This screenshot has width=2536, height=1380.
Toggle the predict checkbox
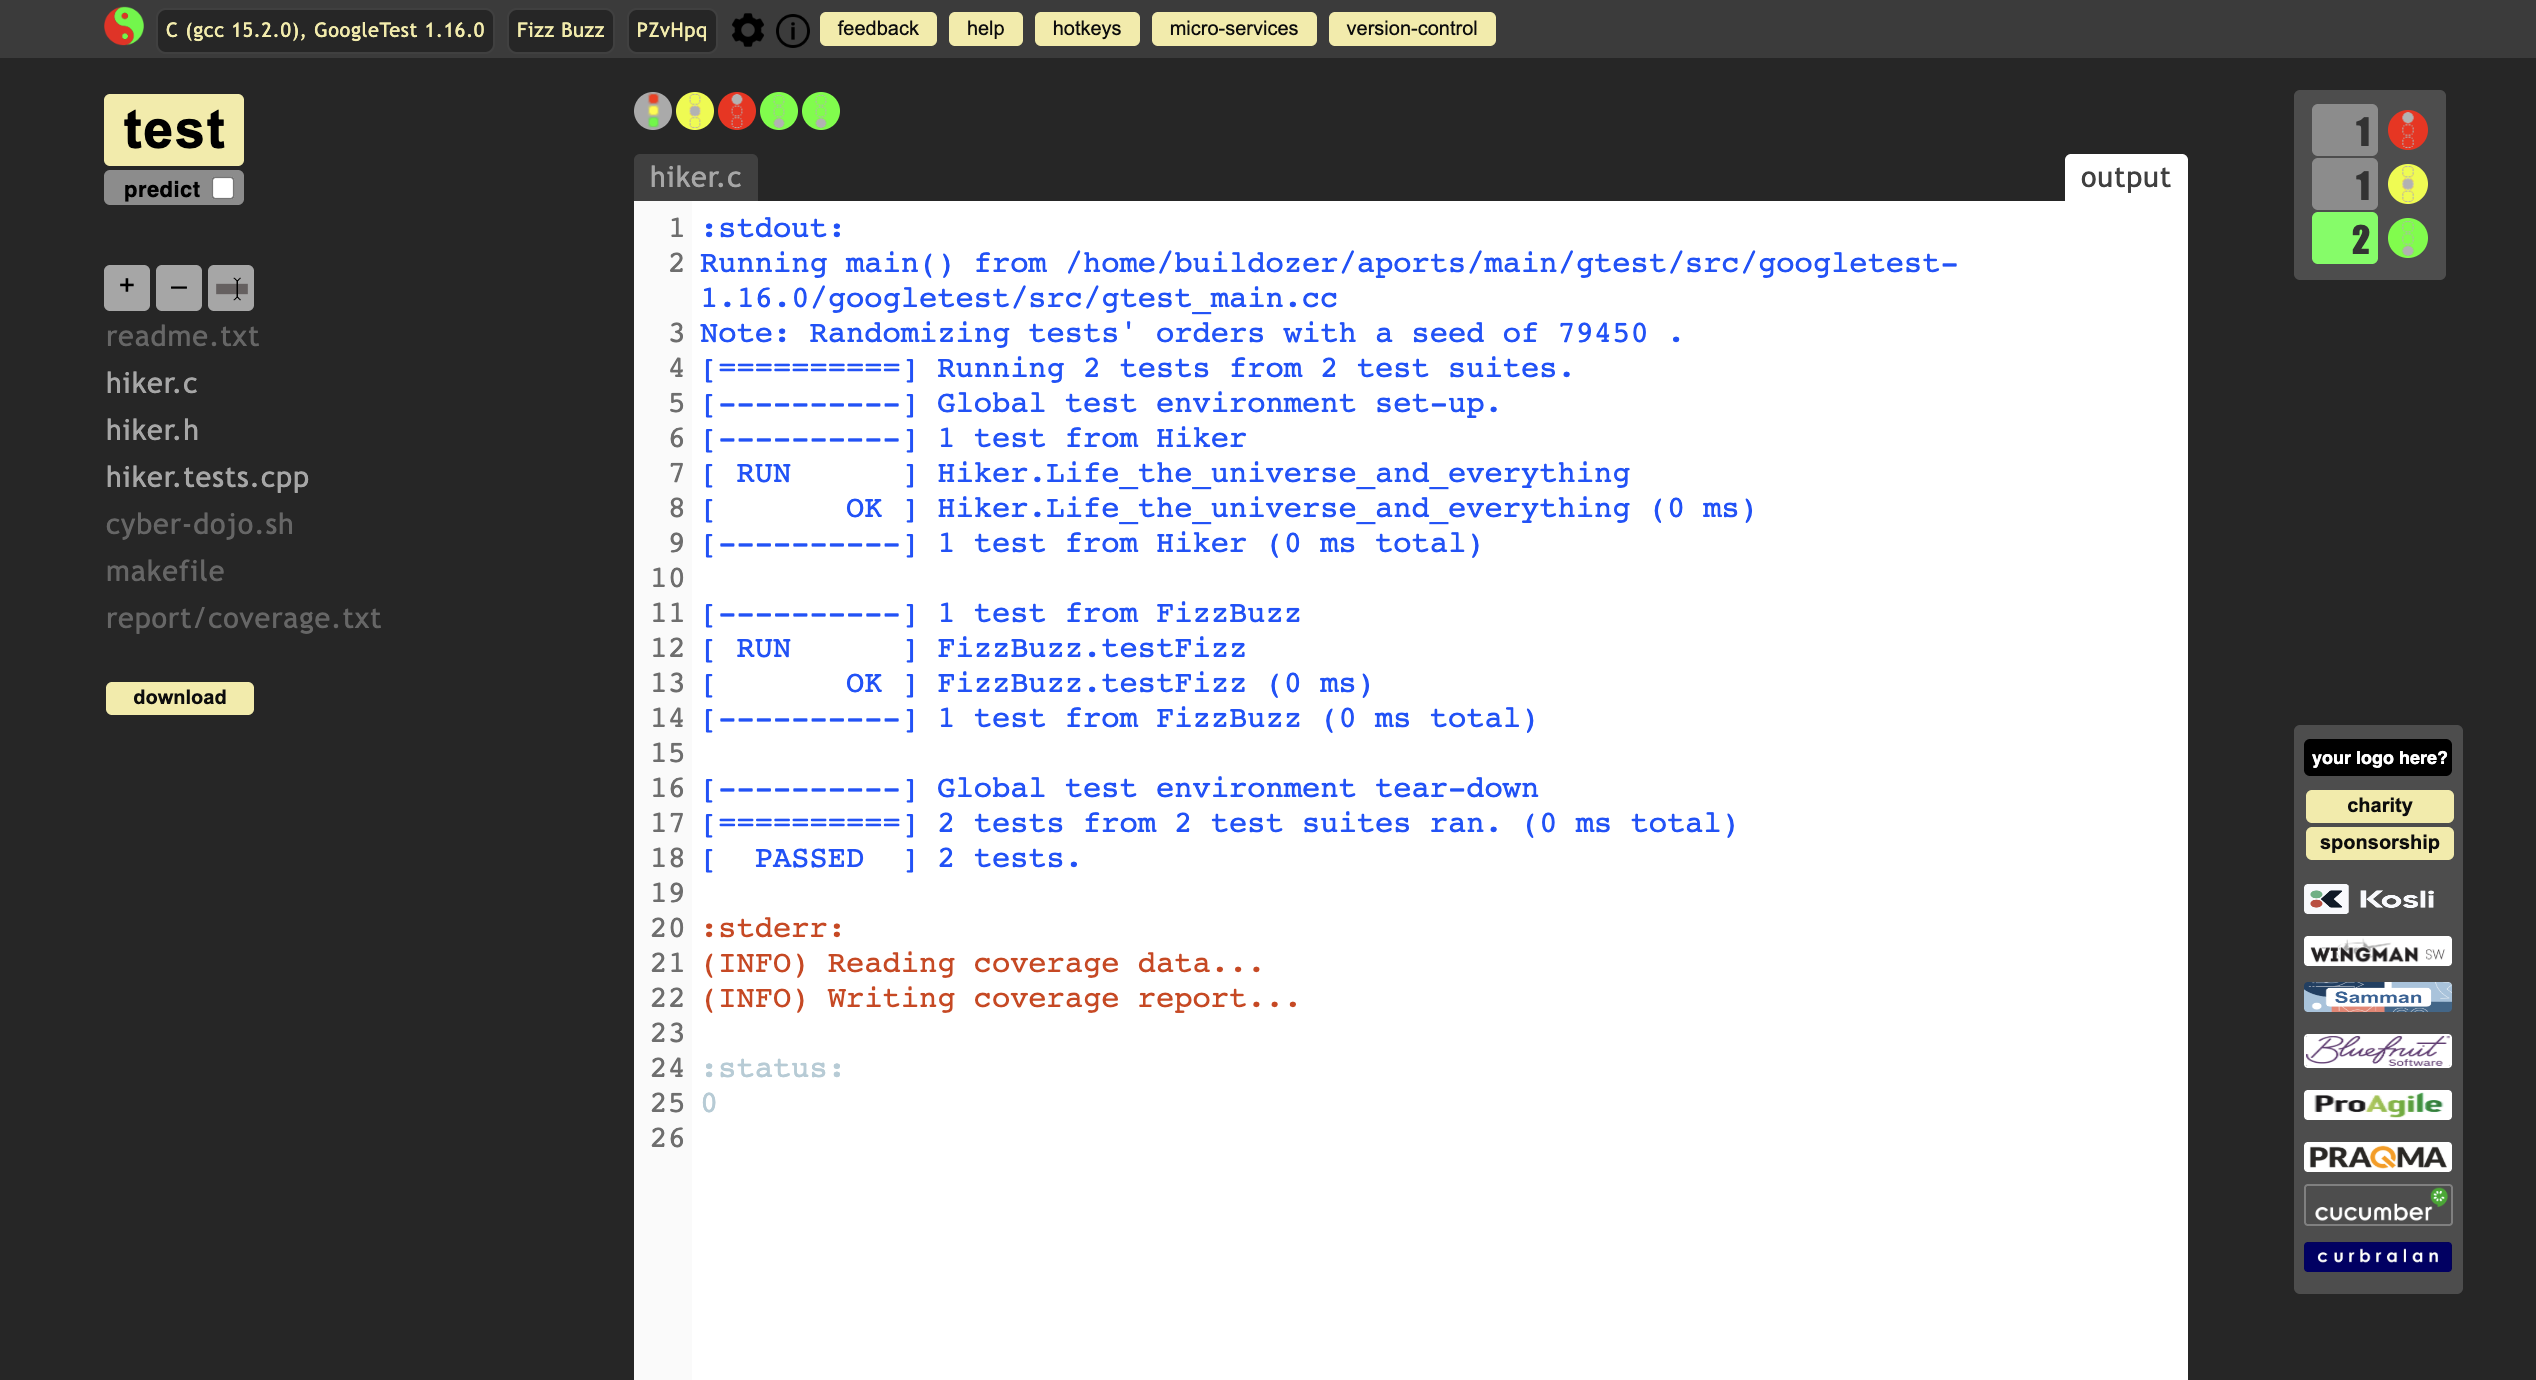pyautogui.click(x=223, y=188)
